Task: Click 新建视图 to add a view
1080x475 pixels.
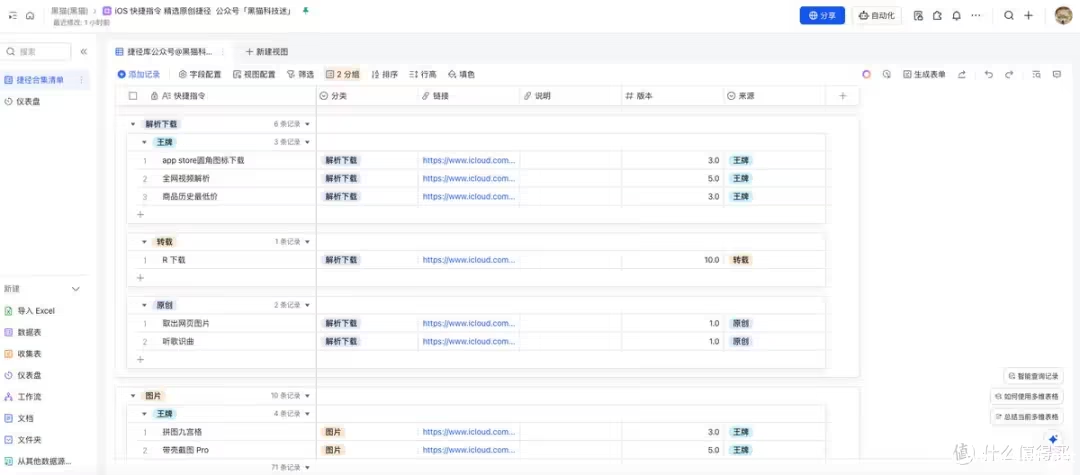Action: pos(267,51)
